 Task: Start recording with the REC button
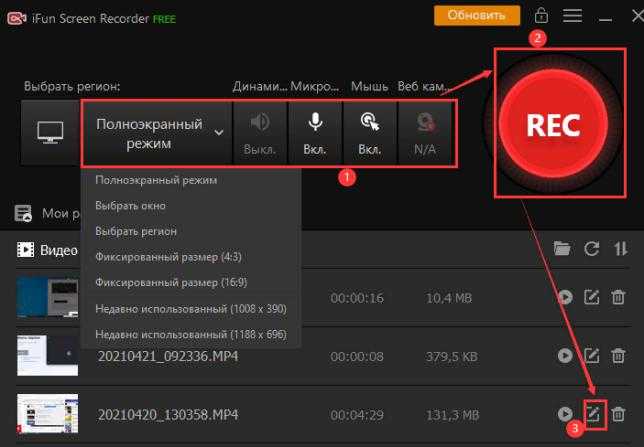553,124
